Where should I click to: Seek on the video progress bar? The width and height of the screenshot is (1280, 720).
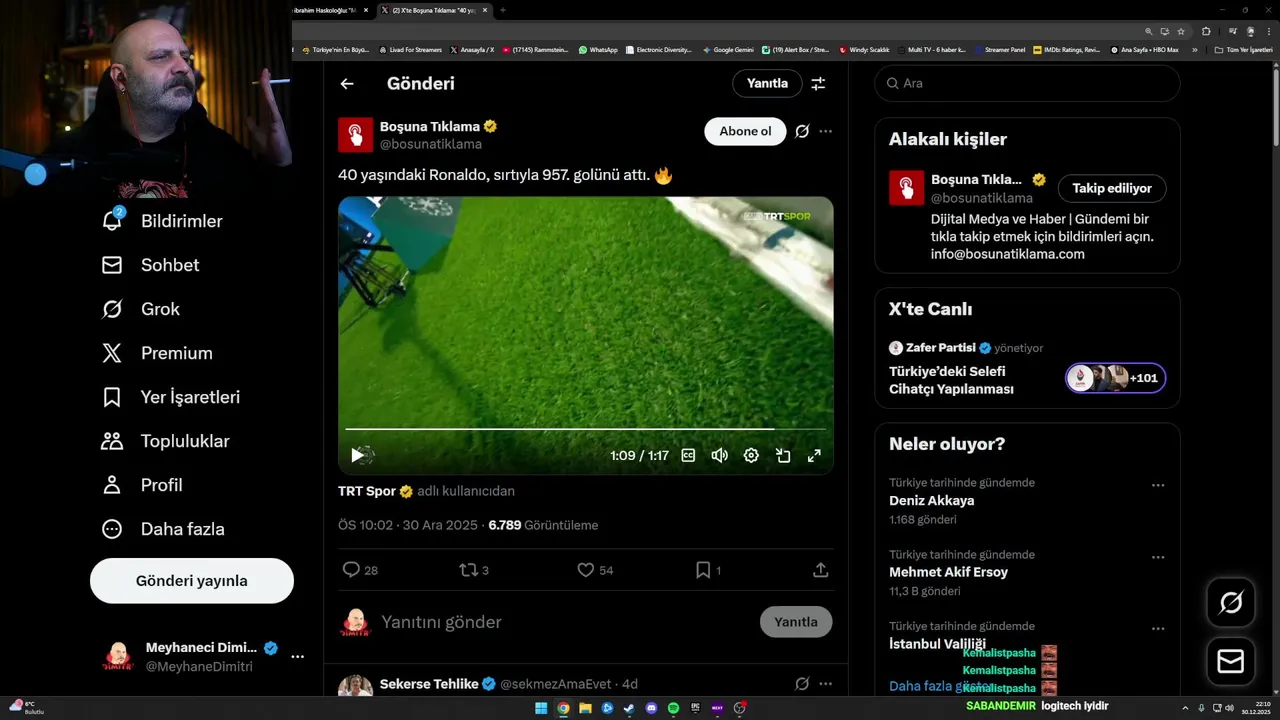click(585, 429)
